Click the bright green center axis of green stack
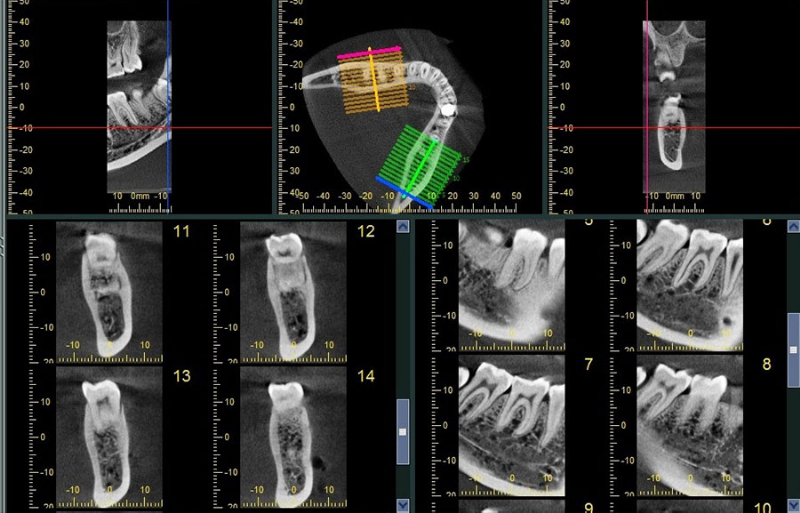800x513 pixels. 420,166
